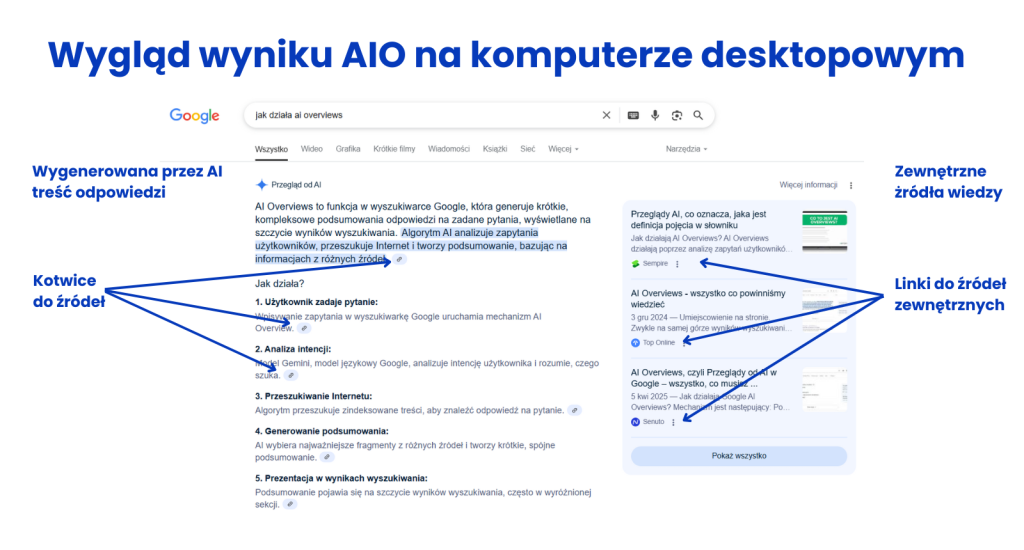This screenshot has width=1024, height=550.
Task: Click source anchor after 'różnych źródeł'
Action: [x=400, y=259]
